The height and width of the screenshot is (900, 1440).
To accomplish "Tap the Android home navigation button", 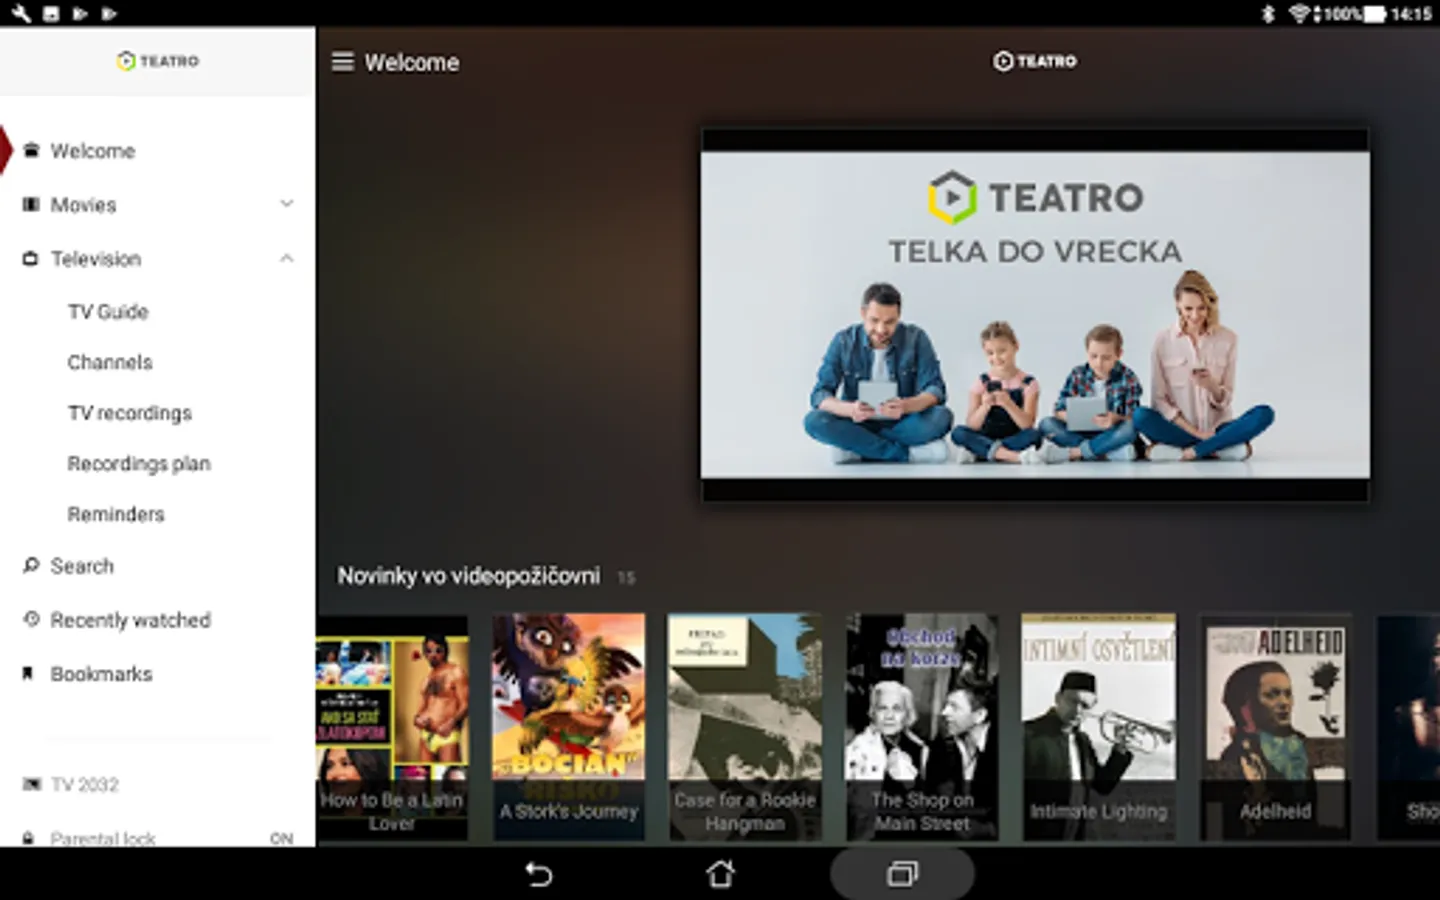I will tap(720, 875).
